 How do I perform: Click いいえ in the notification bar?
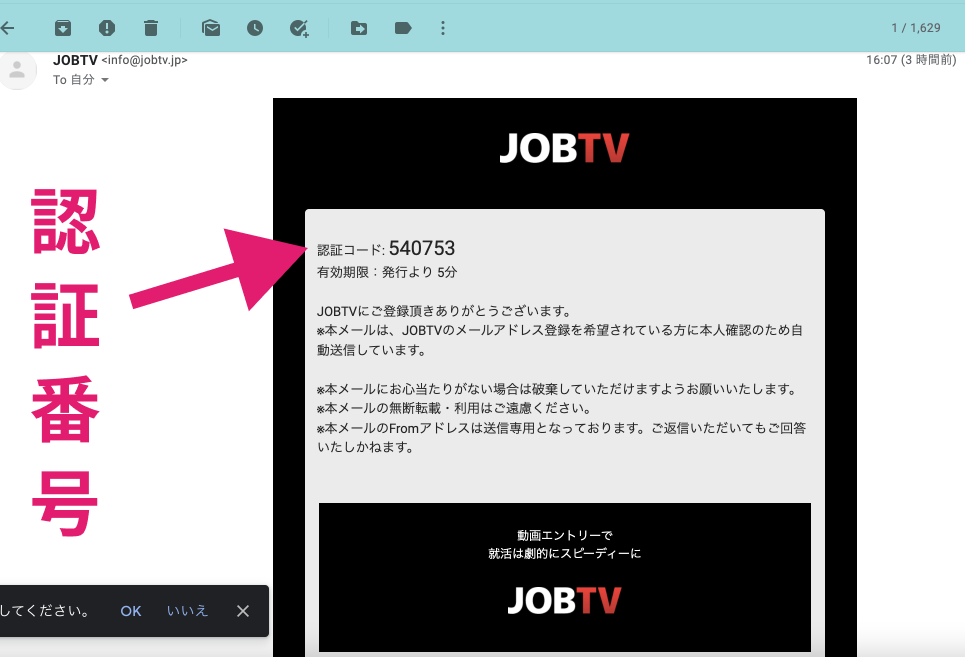point(187,611)
